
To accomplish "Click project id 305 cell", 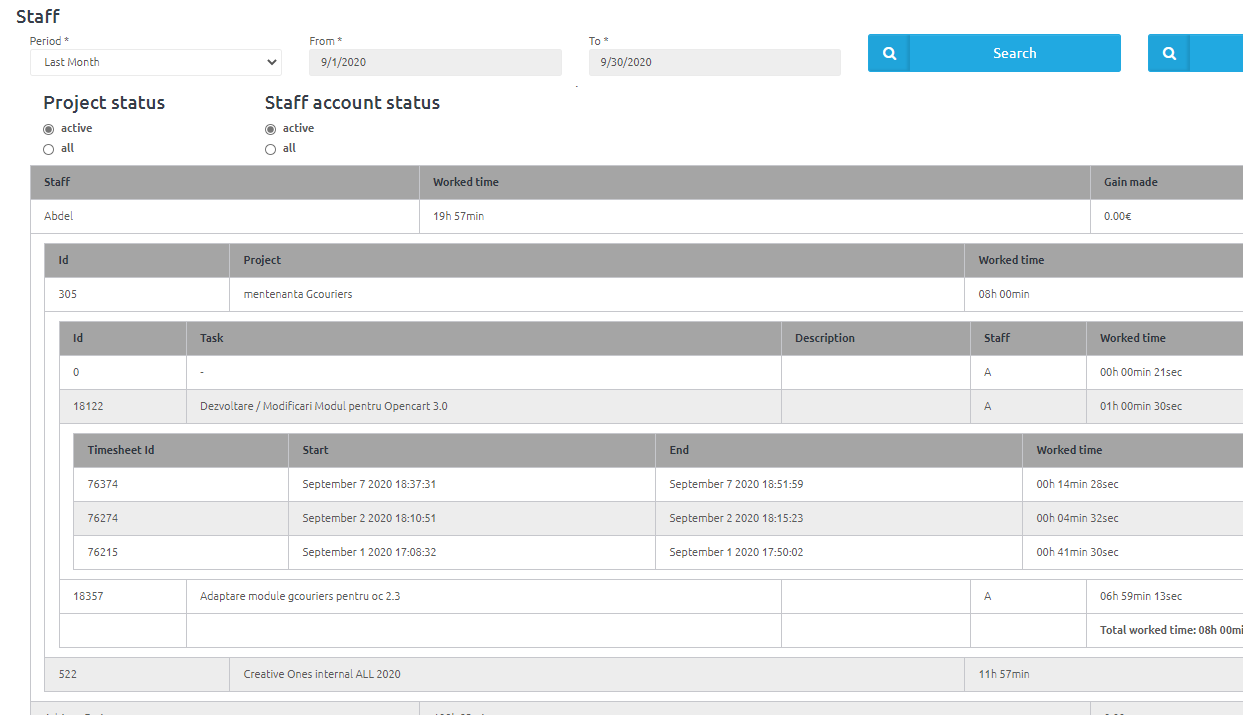I will point(137,294).
